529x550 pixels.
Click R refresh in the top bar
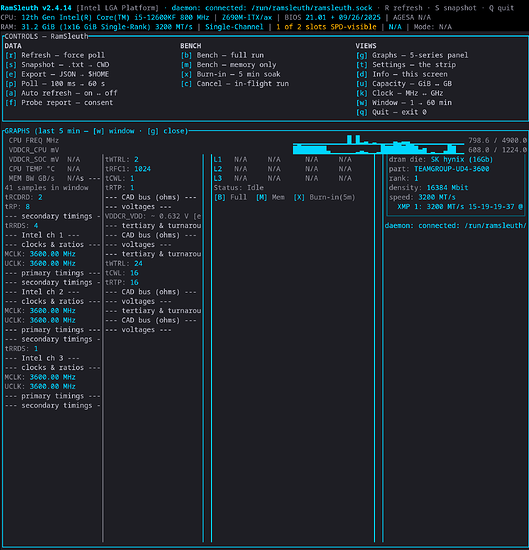(x=403, y=8)
